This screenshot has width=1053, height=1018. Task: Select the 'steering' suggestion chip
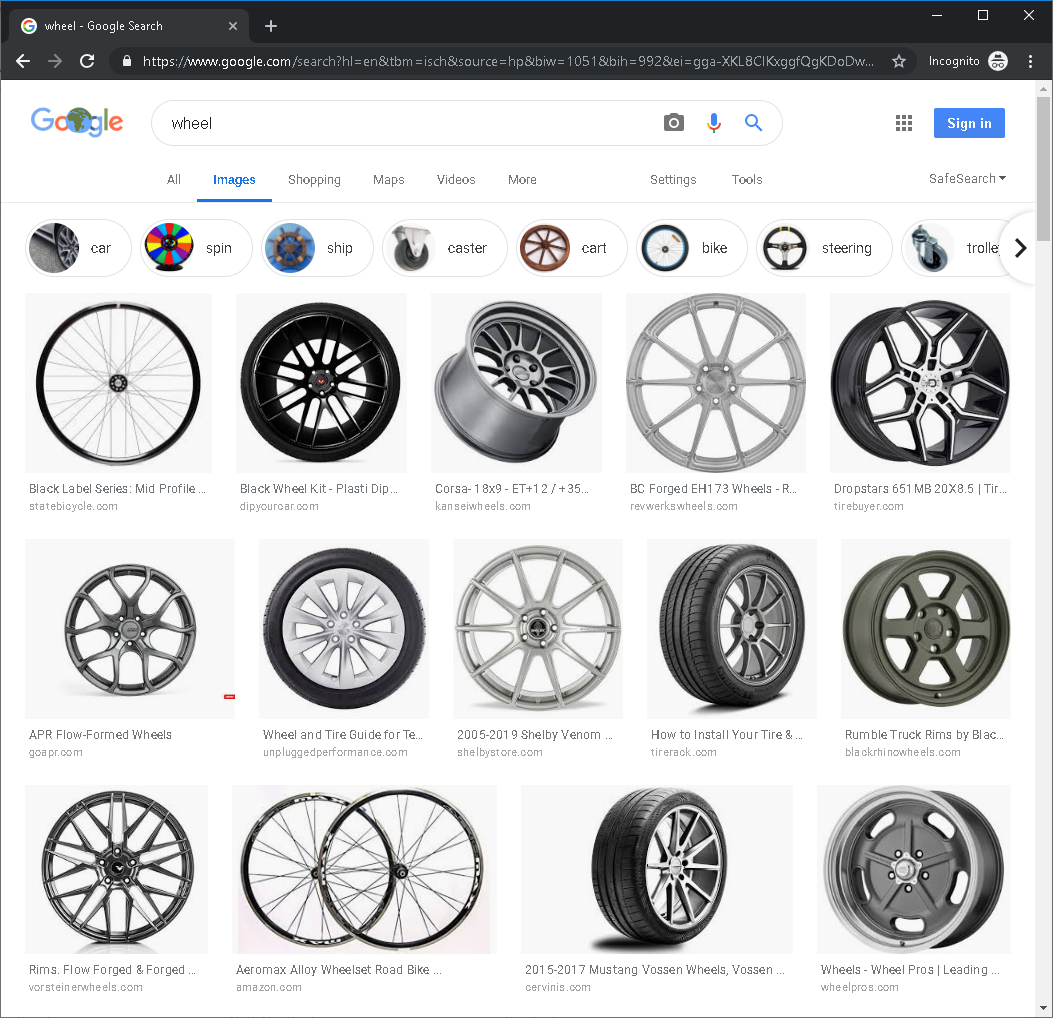[x=824, y=247]
